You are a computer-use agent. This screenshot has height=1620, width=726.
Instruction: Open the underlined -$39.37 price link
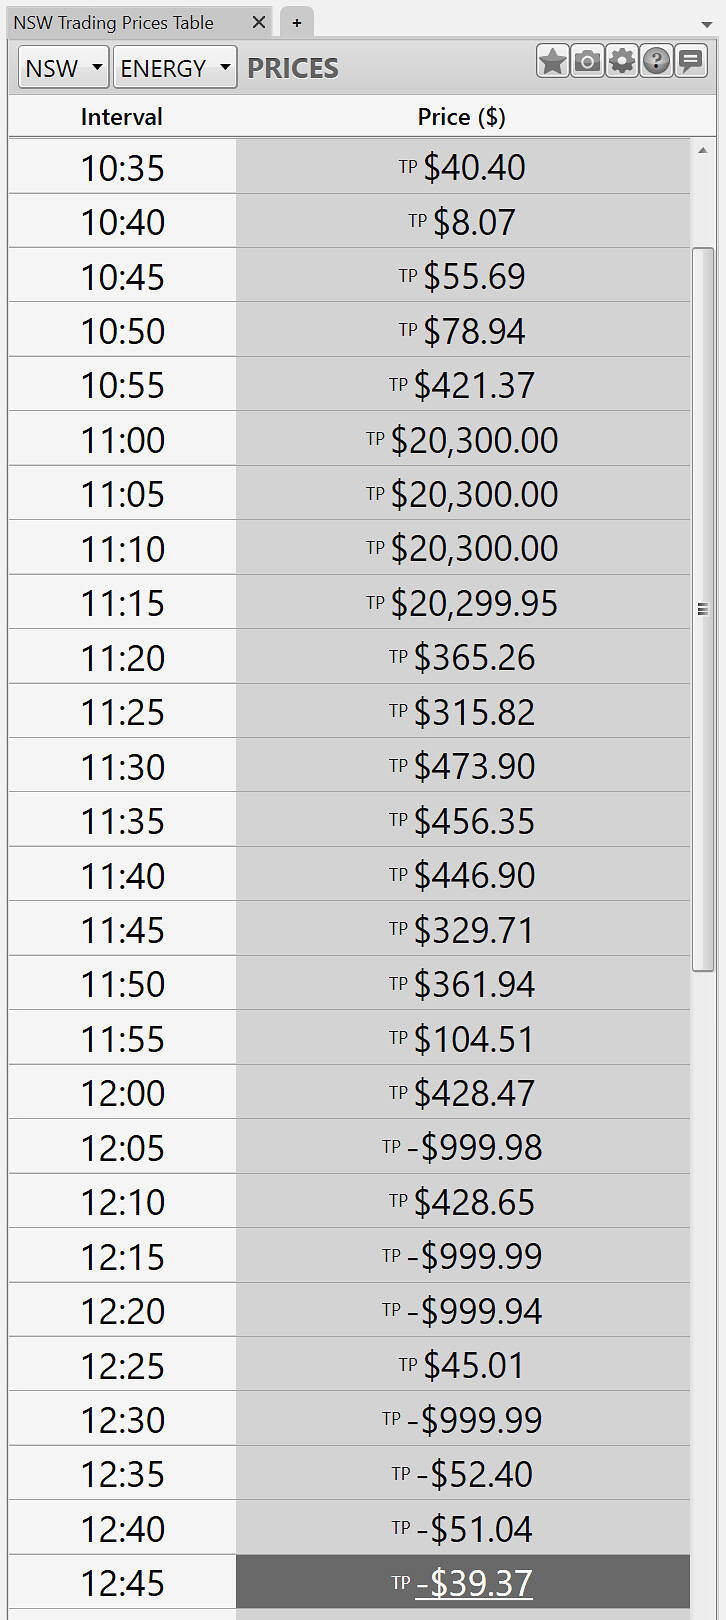coord(474,1583)
